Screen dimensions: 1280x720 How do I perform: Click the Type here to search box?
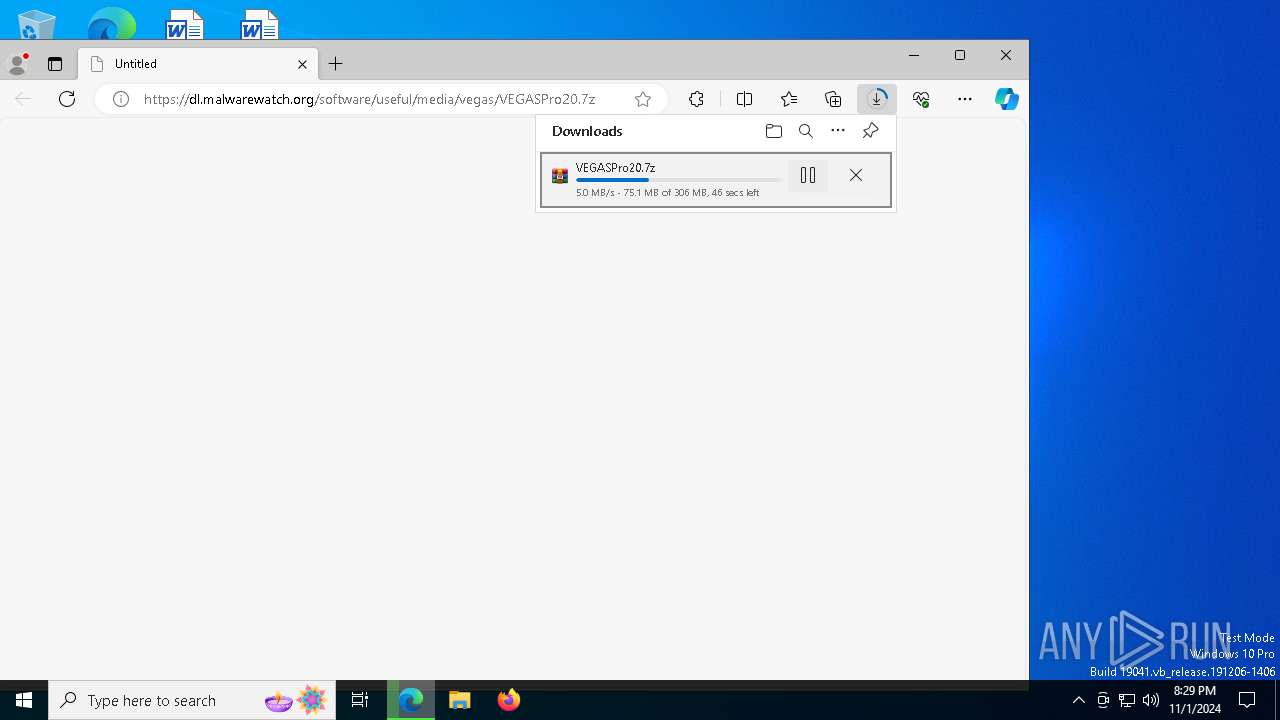pyautogui.click(x=192, y=700)
